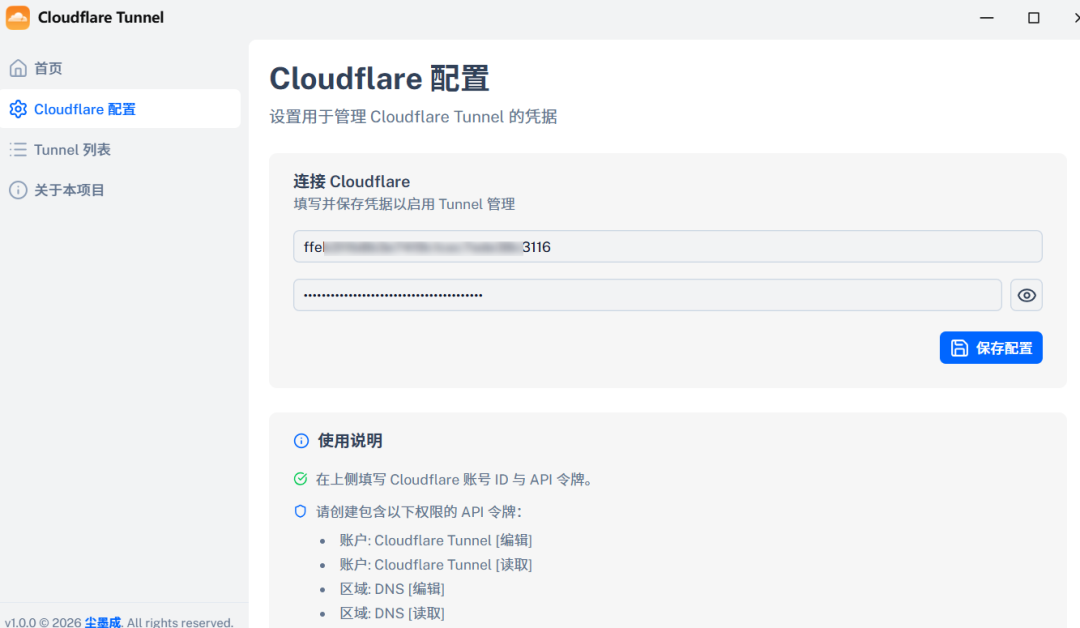Select the Cloudflare 配置 sidebar item
Image resolution: width=1080 pixels, height=628 pixels.
click(85, 109)
